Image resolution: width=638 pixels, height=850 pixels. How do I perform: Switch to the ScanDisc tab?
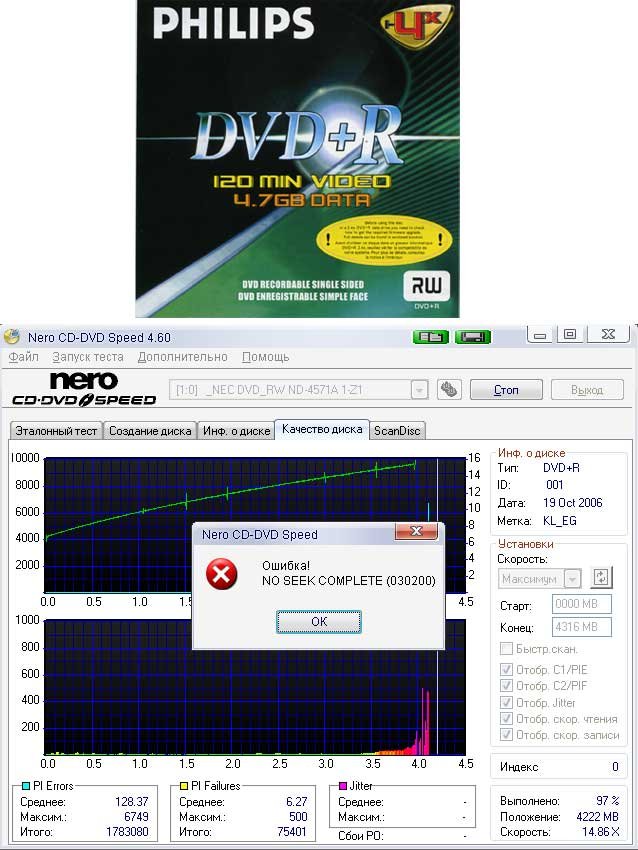click(397, 431)
